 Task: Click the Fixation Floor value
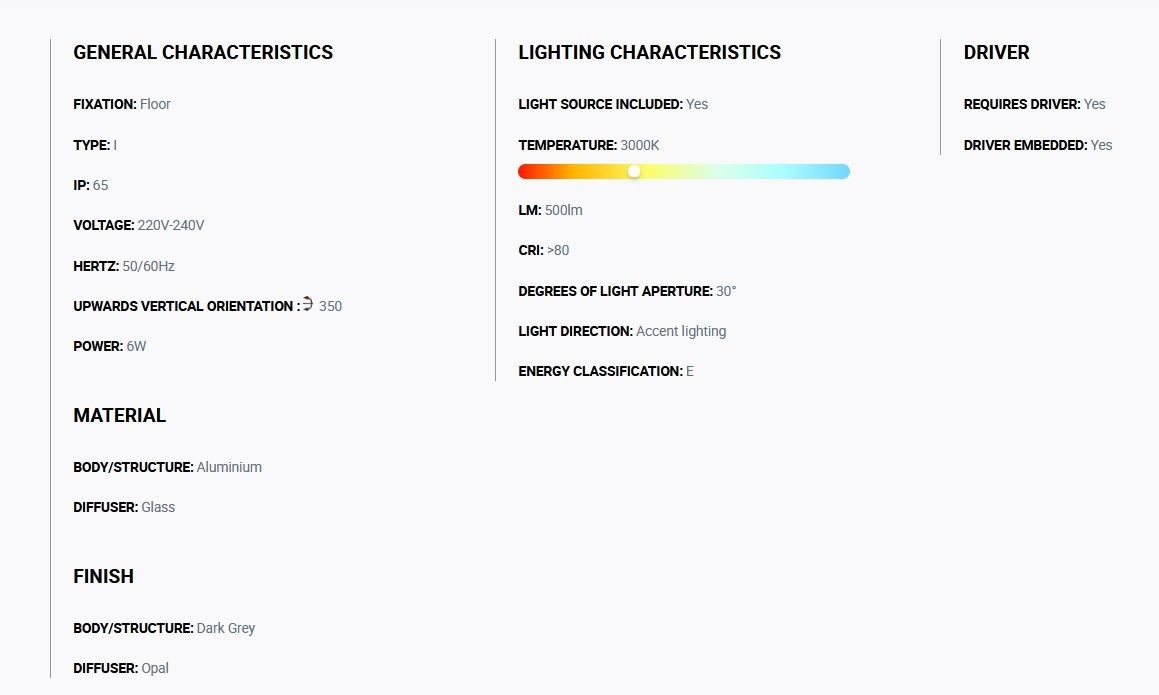pos(155,104)
